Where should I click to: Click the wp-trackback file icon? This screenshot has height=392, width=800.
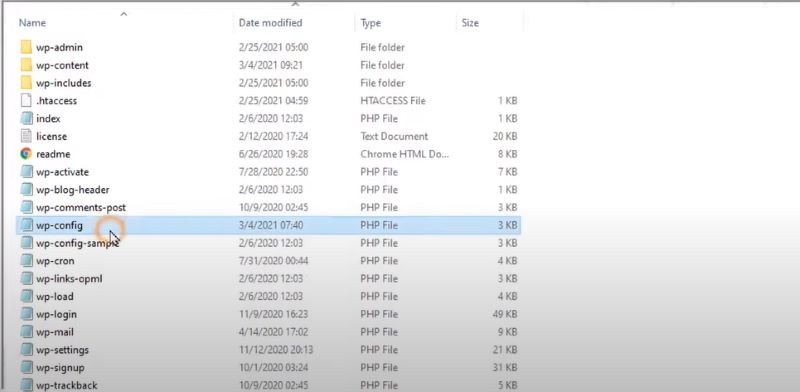(26, 385)
